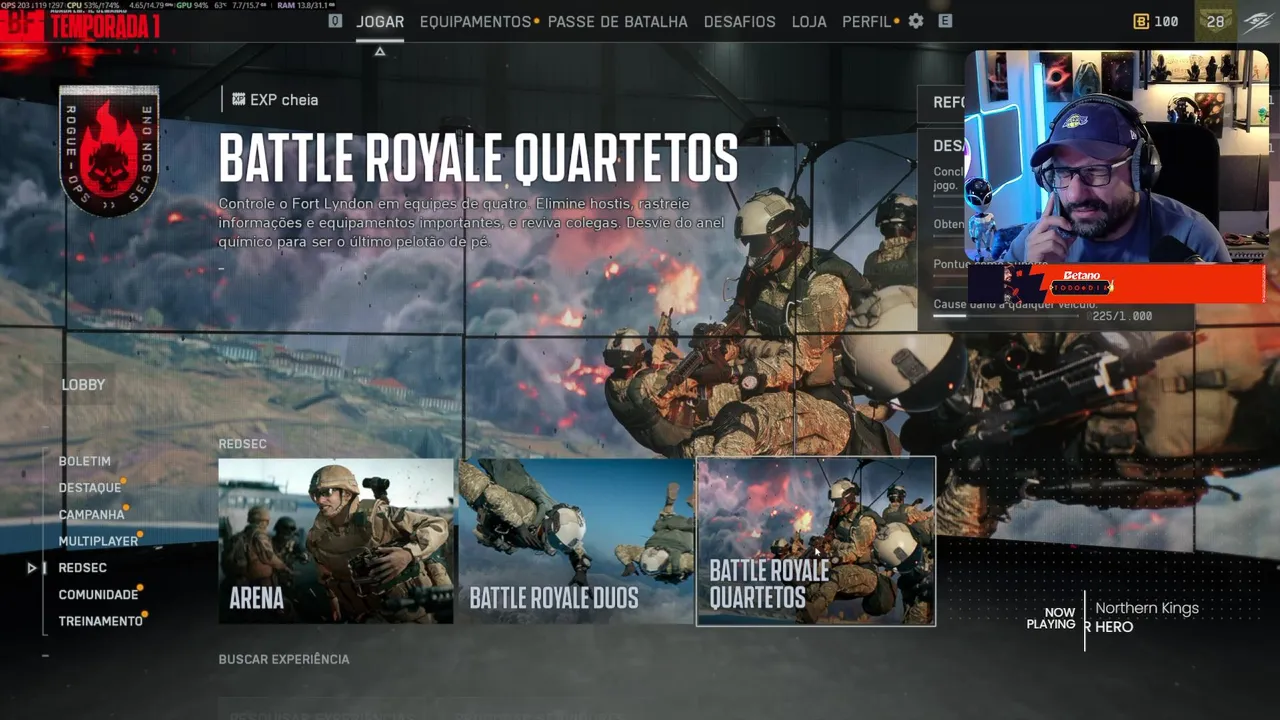1280x720 pixels.
Task: Click the BF logo at top left
Action: [22, 22]
